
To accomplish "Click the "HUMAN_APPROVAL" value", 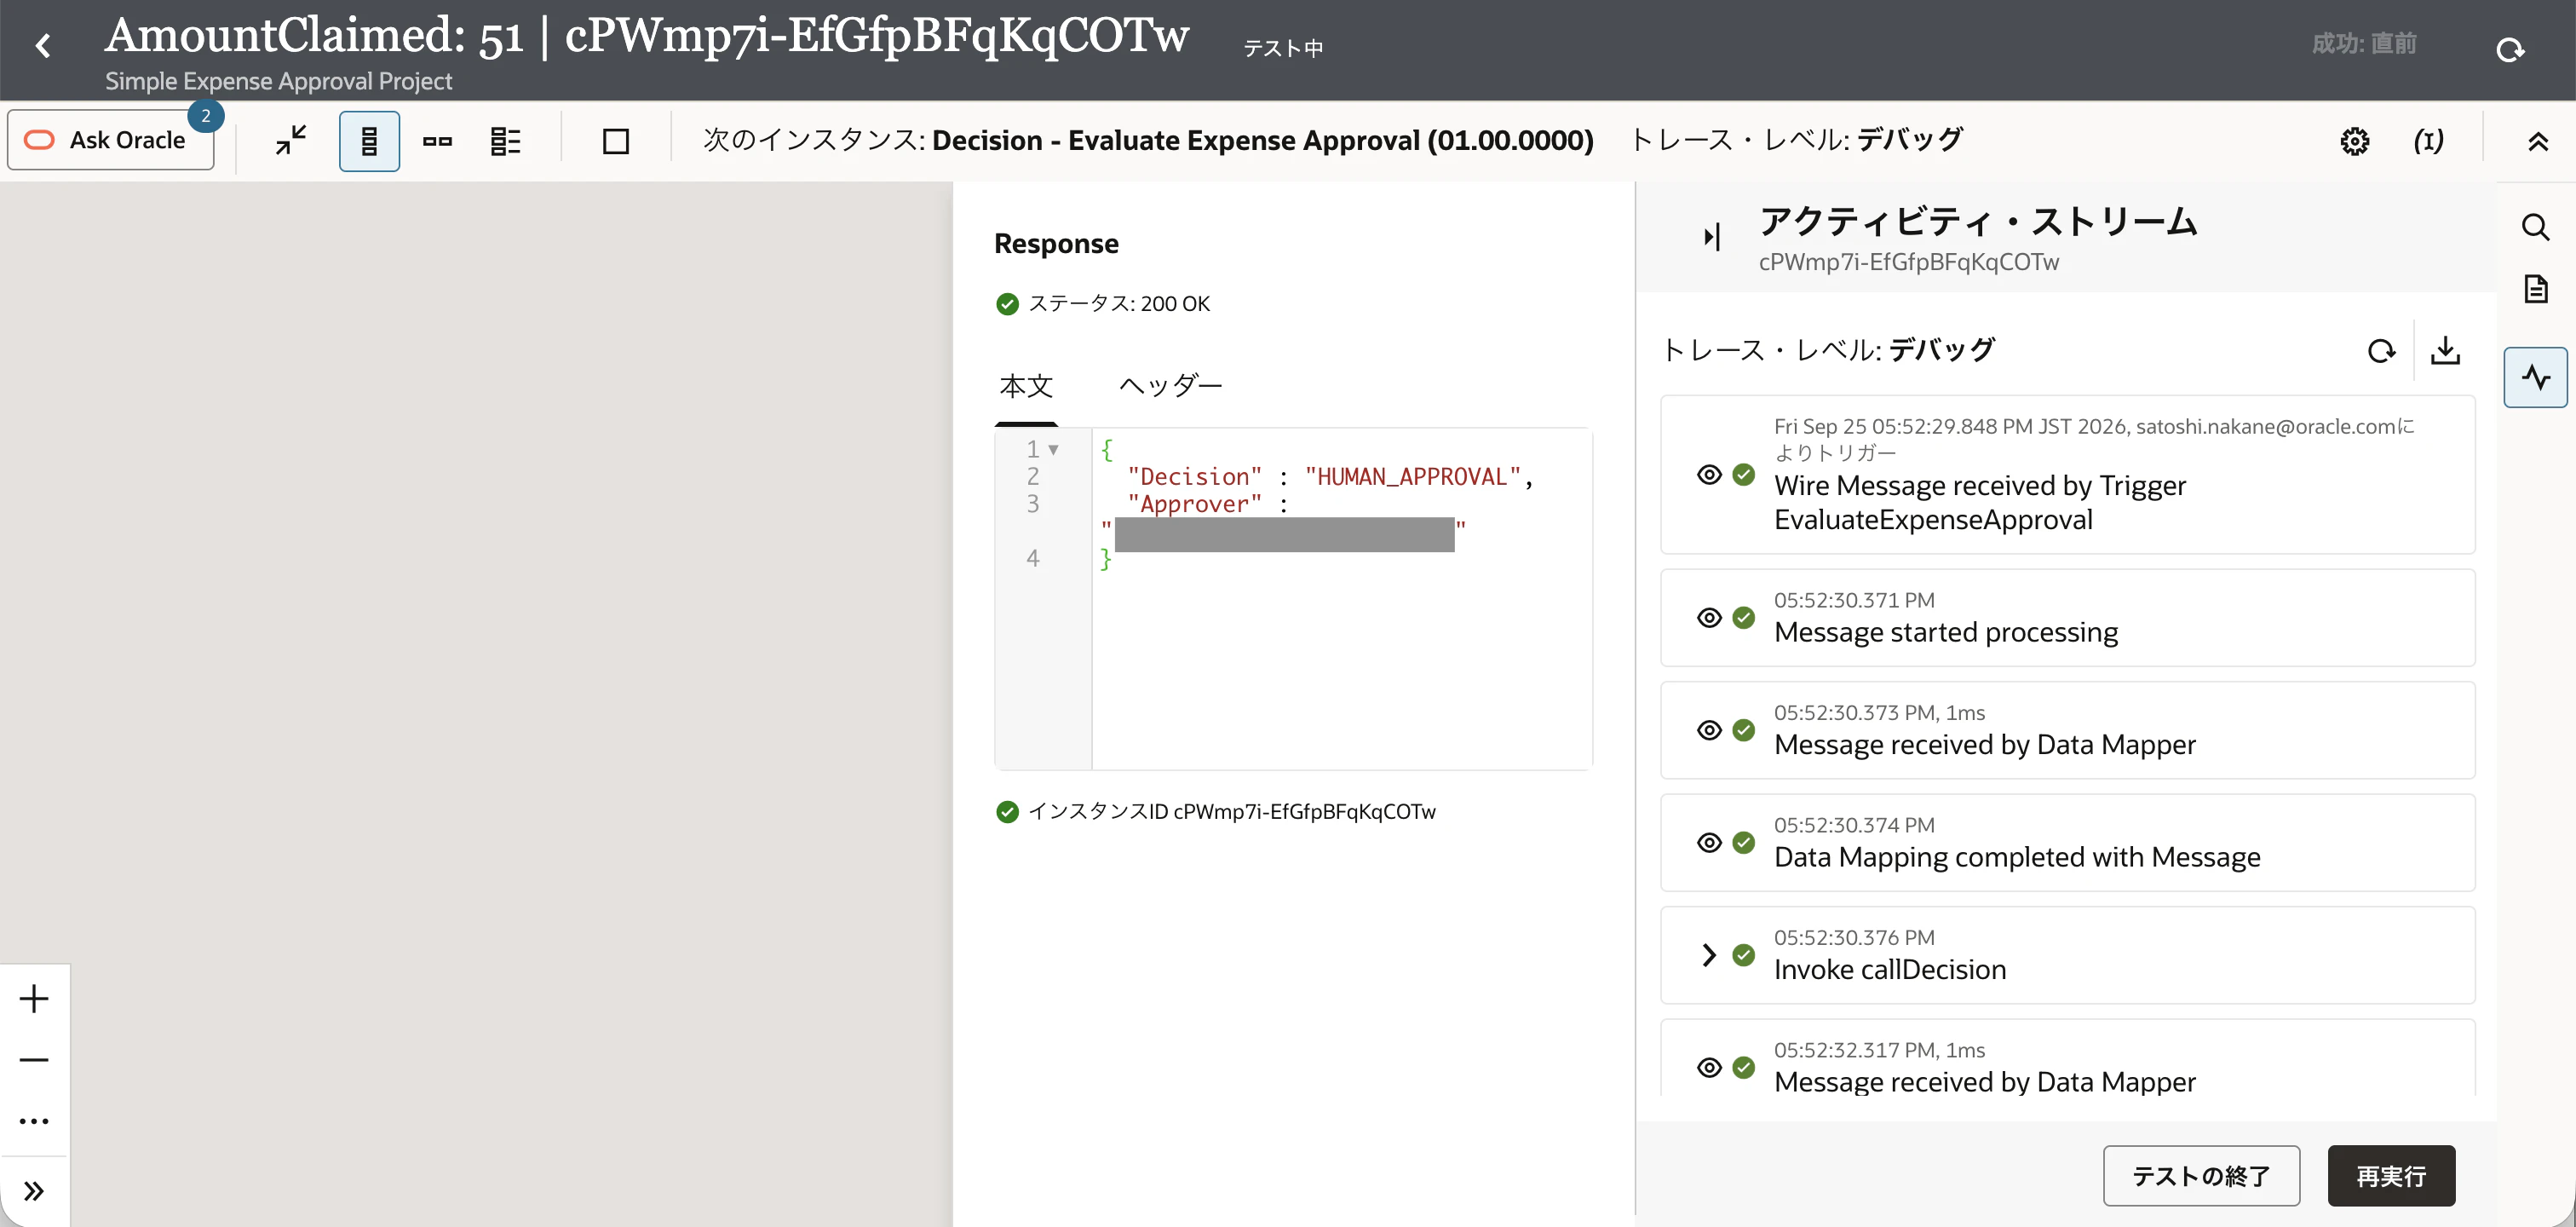I will (x=1412, y=477).
